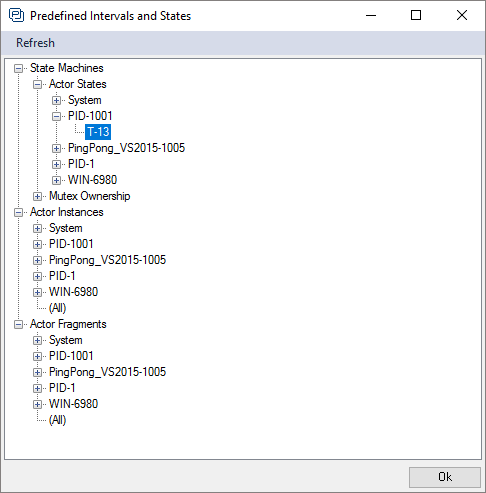Viewport: 486px width, 493px height.
Task: Click the Ok button
Action: (445, 477)
